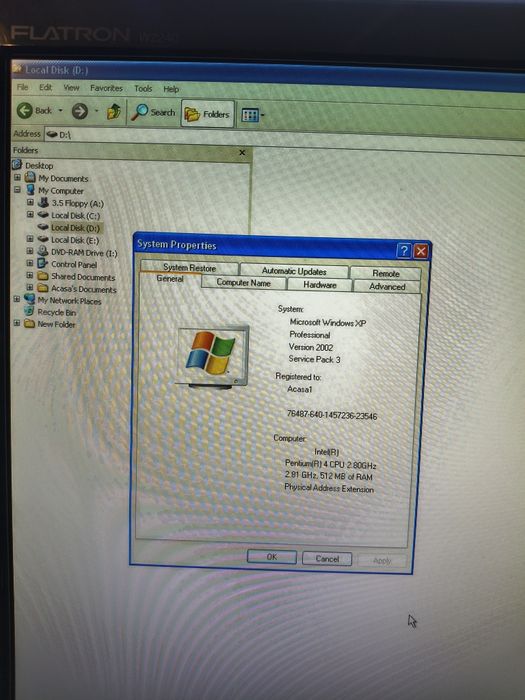
Task: Switch to Advanced tab
Action: pos(387,287)
